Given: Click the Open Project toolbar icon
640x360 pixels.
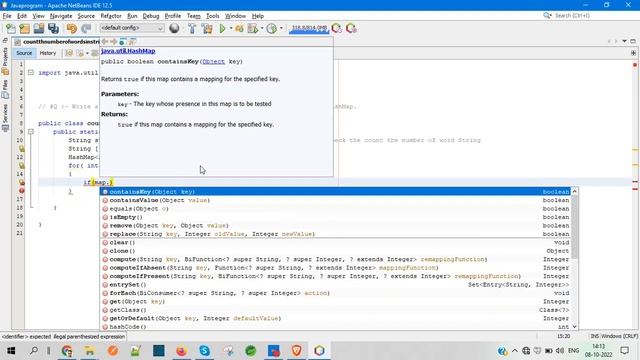Looking at the screenshot, I should pyautogui.click(x=39, y=29).
